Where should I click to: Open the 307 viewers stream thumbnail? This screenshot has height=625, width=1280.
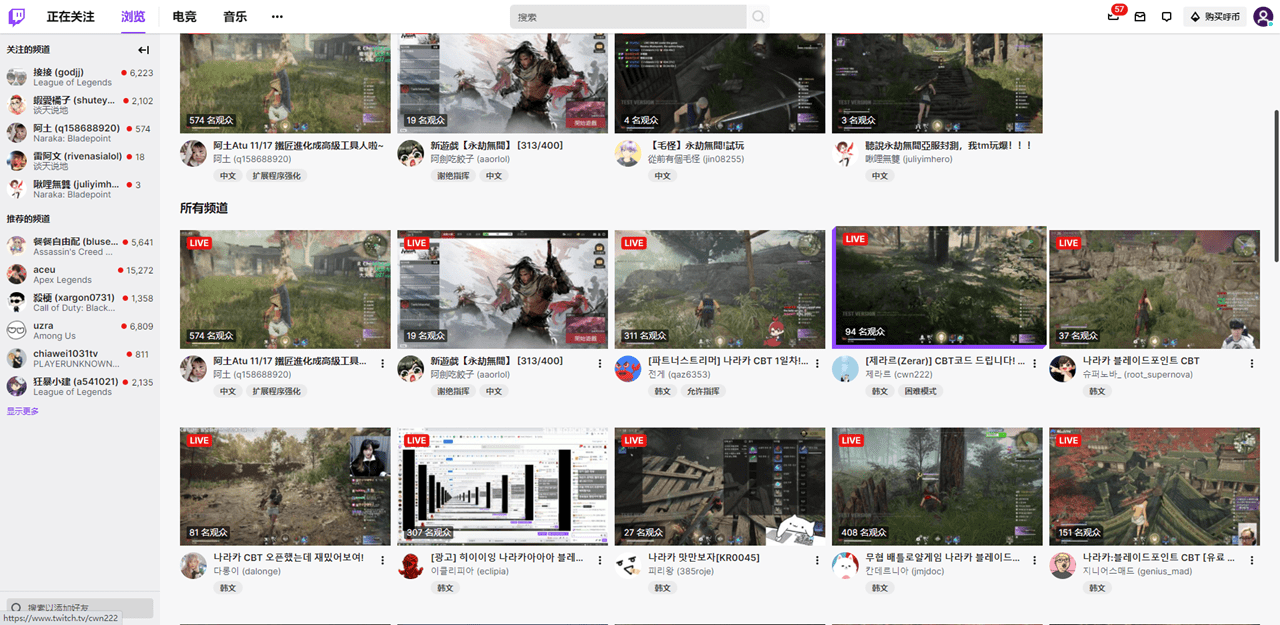point(503,487)
